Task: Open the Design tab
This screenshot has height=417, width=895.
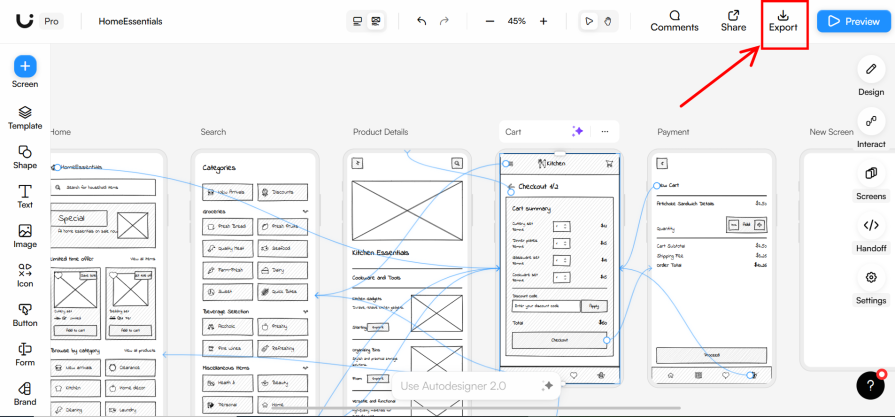Action: pyautogui.click(x=871, y=75)
